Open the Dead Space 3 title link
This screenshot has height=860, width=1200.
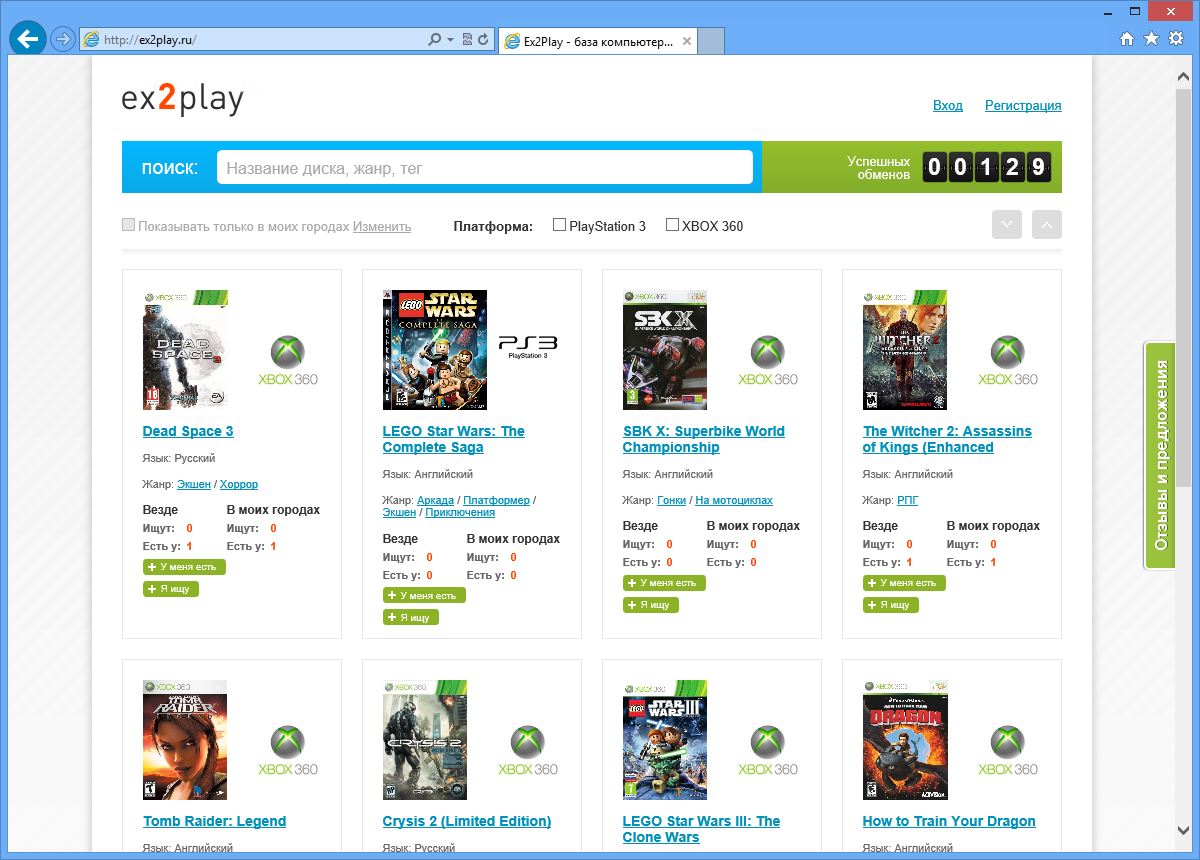tap(188, 431)
